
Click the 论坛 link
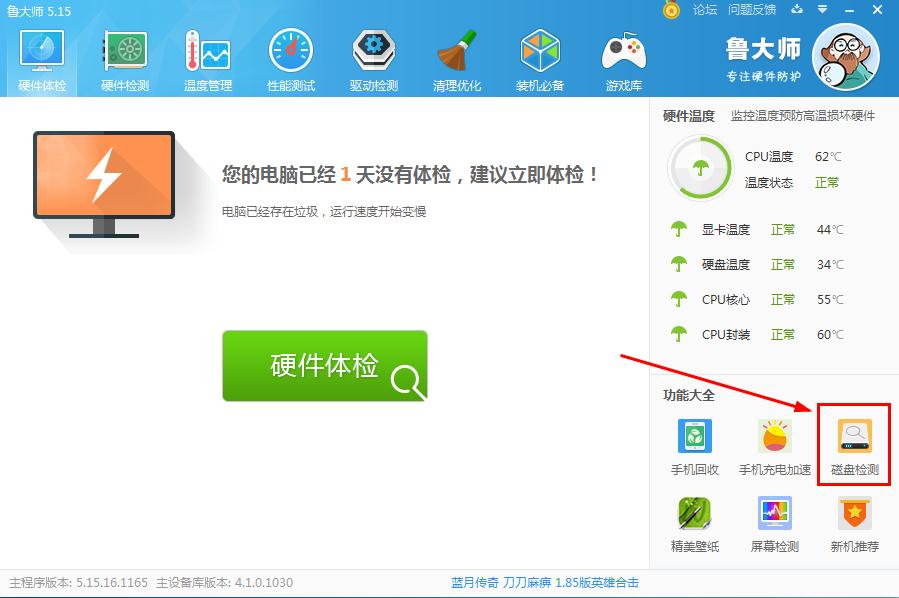[705, 10]
